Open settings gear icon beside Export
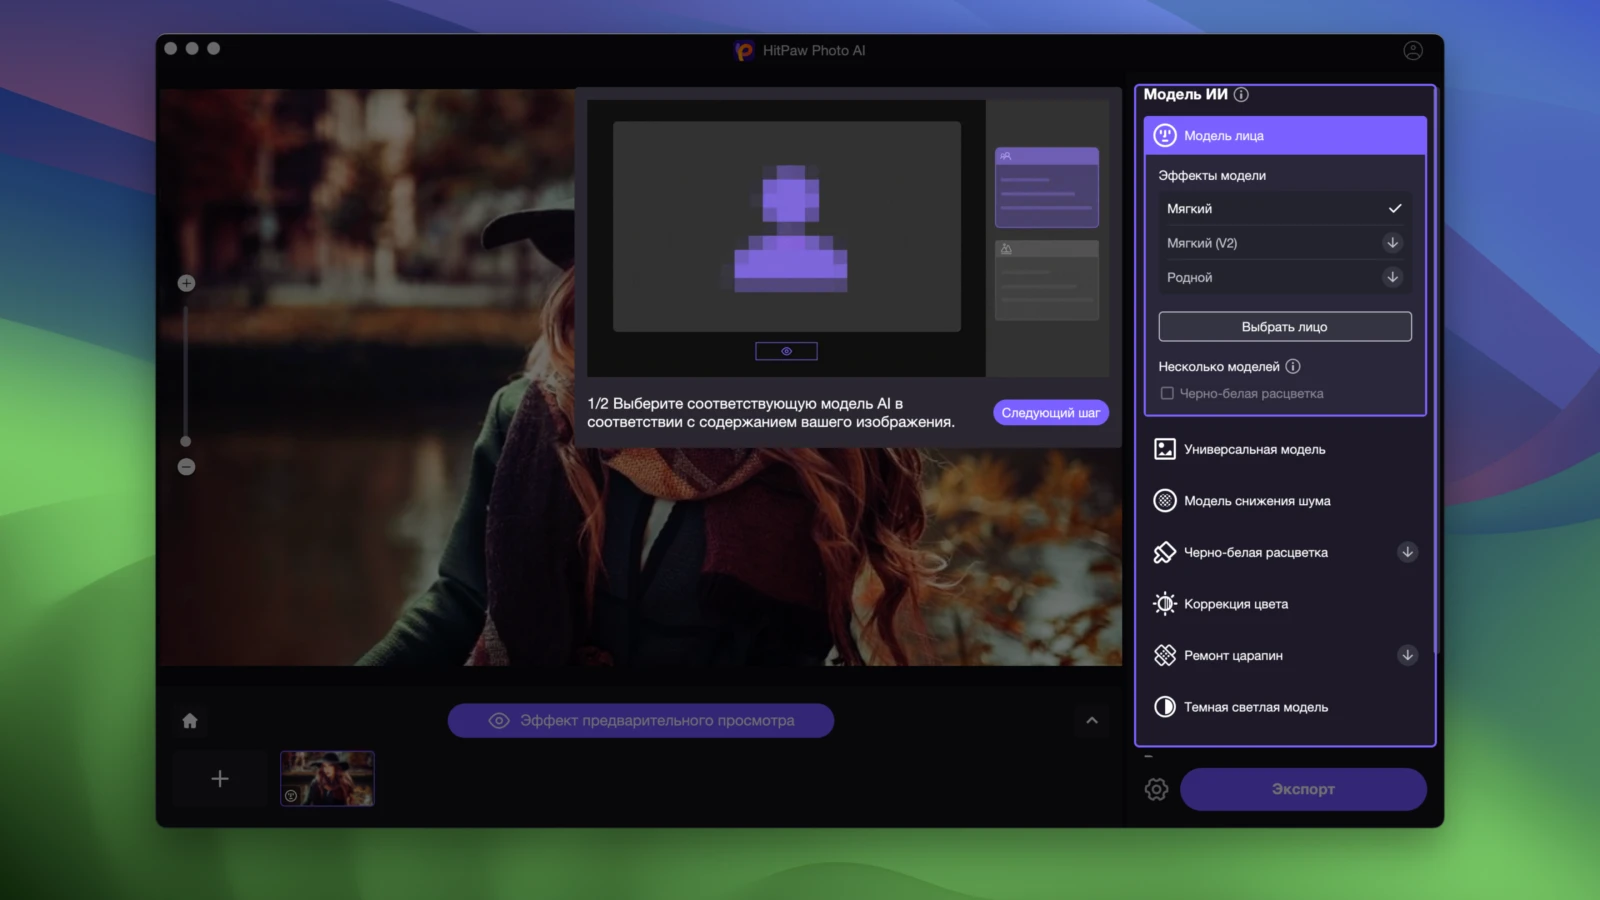 [x=1156, y=789]
